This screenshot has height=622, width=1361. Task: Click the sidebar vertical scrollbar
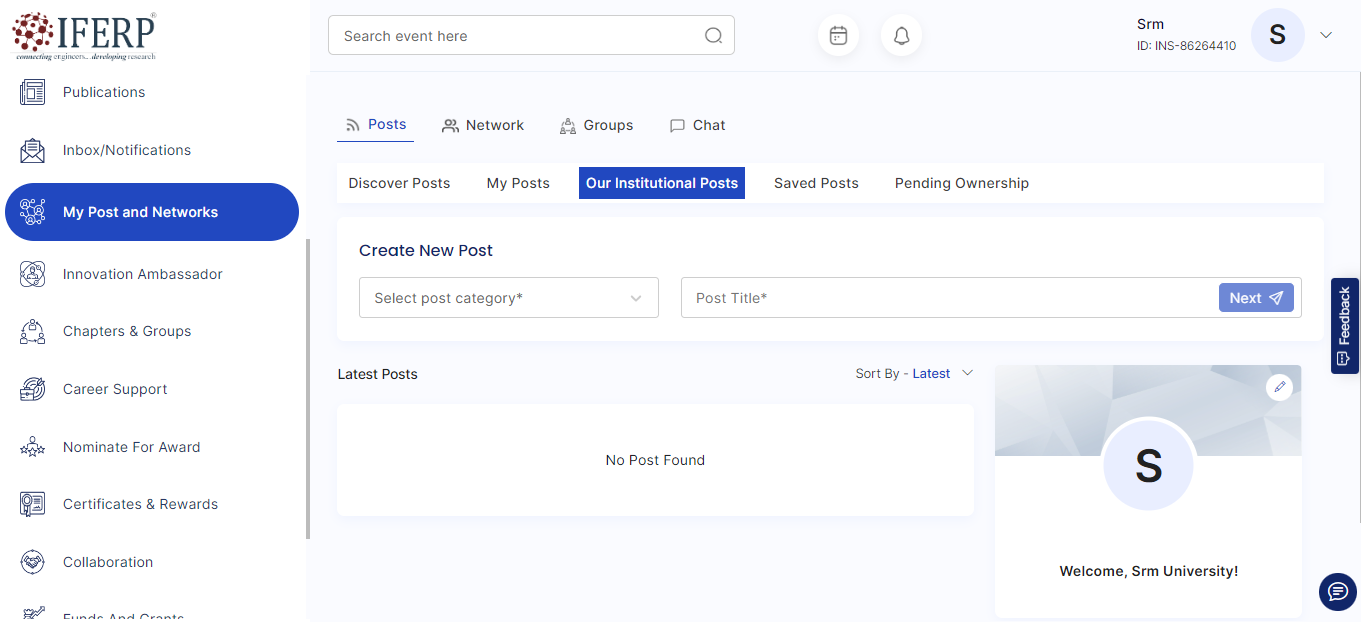coord(308,390)
